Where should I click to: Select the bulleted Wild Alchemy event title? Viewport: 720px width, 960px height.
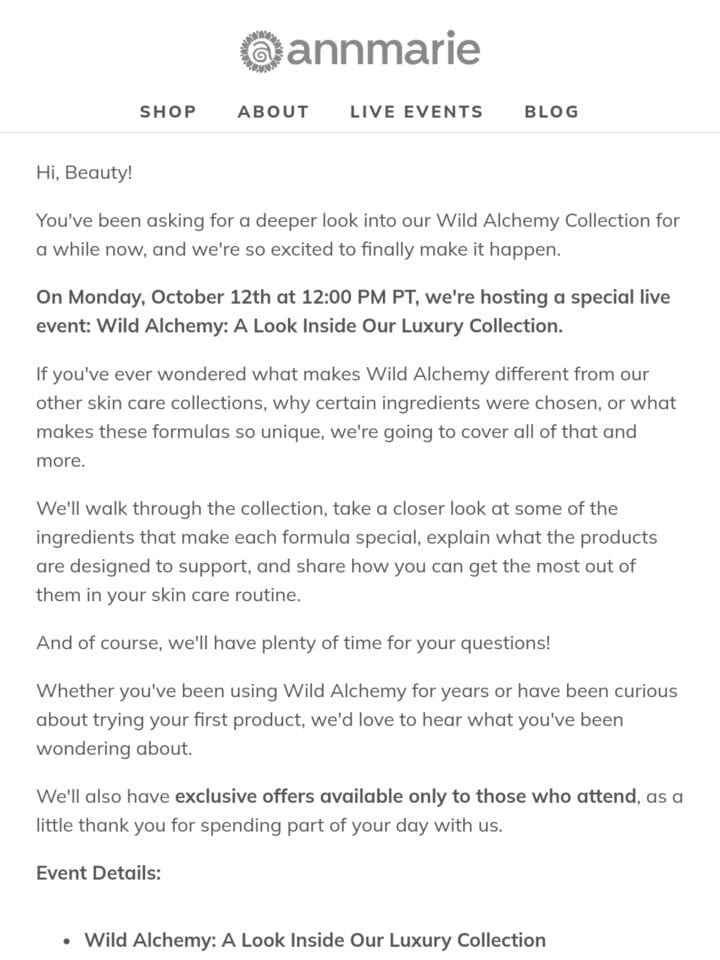pyautogui.click(x=315, y=940)
